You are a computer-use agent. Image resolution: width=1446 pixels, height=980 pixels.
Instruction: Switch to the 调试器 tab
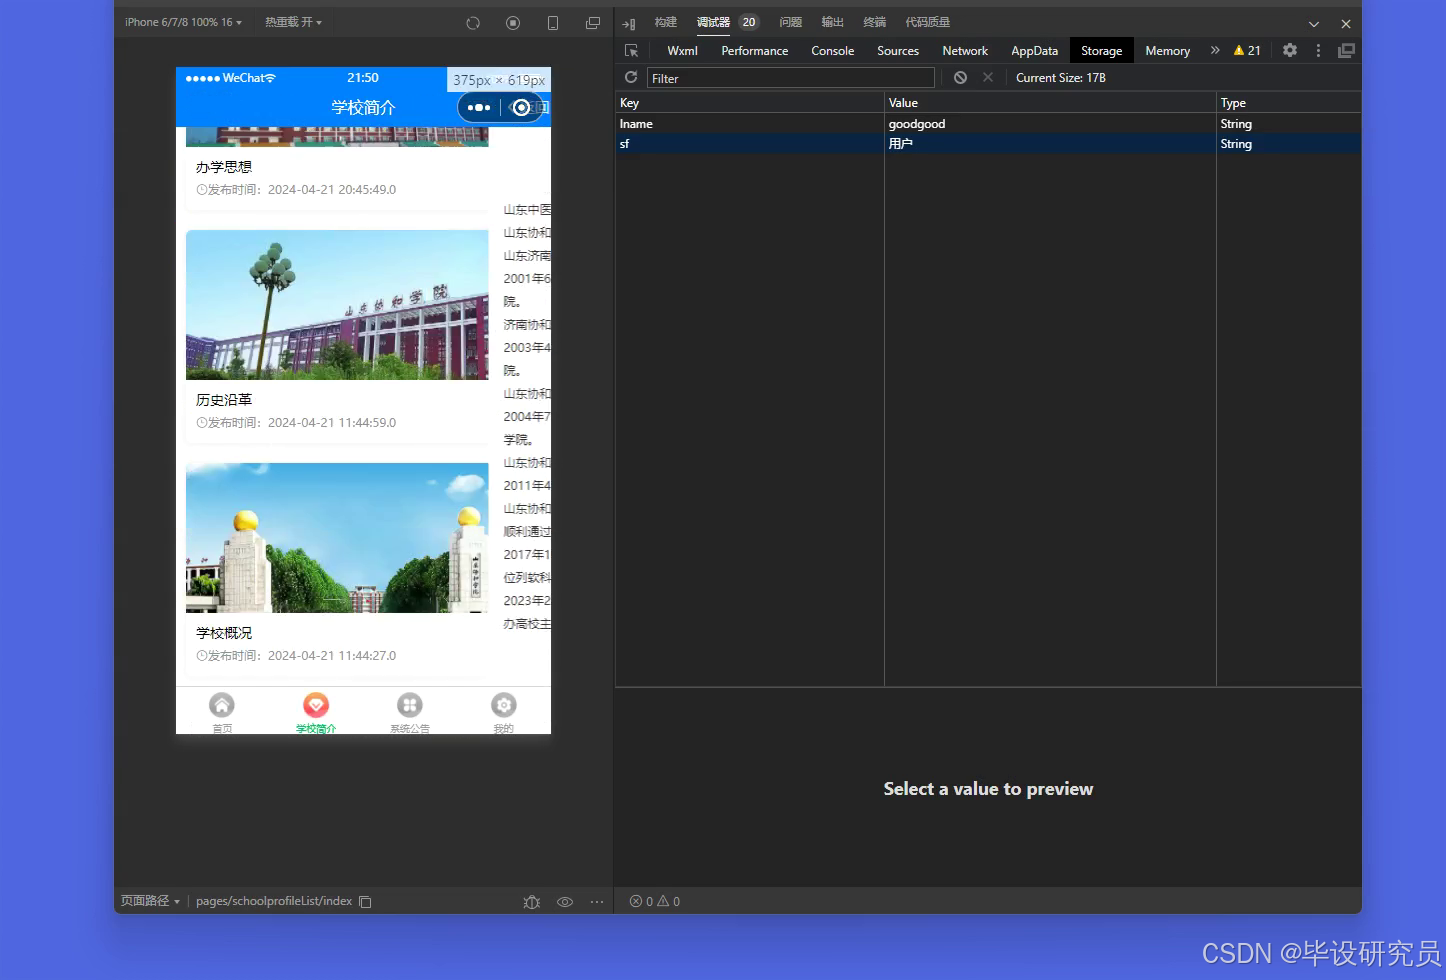(x=713, y=22)
